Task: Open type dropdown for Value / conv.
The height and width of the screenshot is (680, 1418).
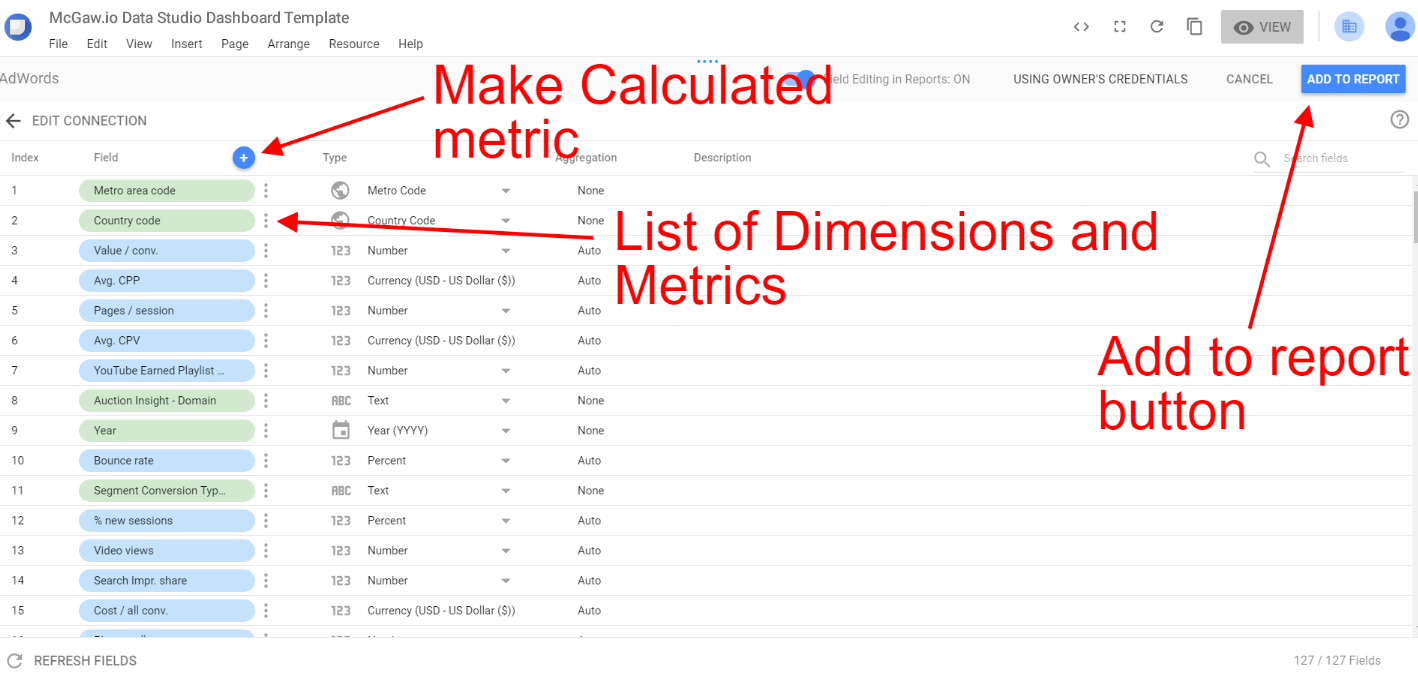Action: coord(506,251)
